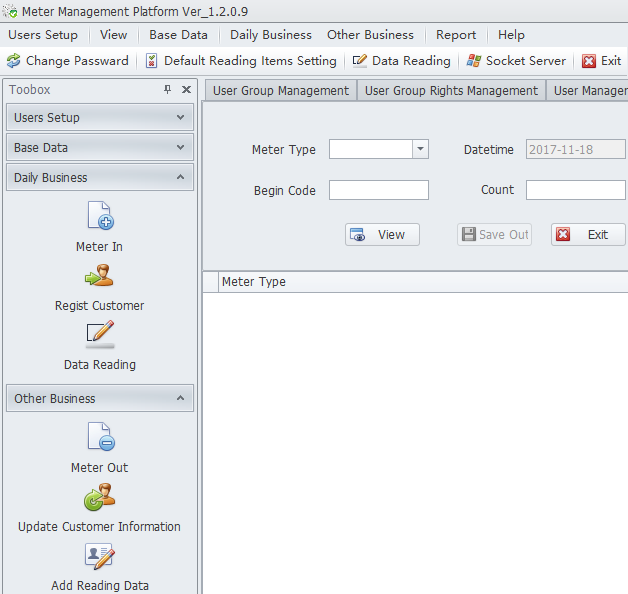
Task: Collapse the Daily Business section
Action: pos(99,178)
